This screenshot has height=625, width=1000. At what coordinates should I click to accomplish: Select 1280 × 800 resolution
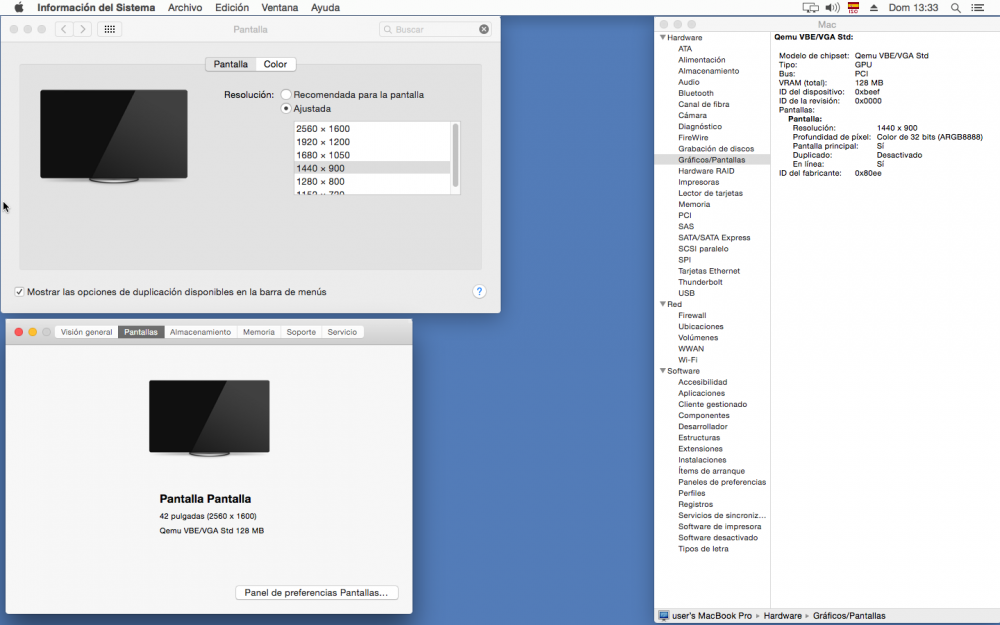(372, 182)
